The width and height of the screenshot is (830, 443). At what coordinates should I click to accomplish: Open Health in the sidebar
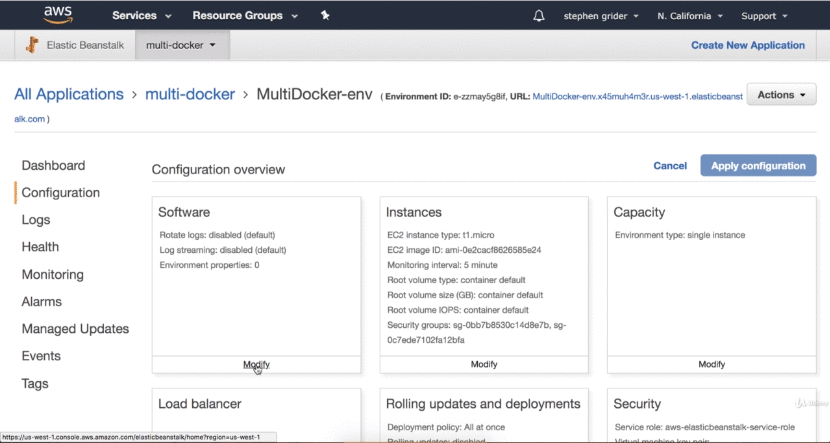pos(40,247)
